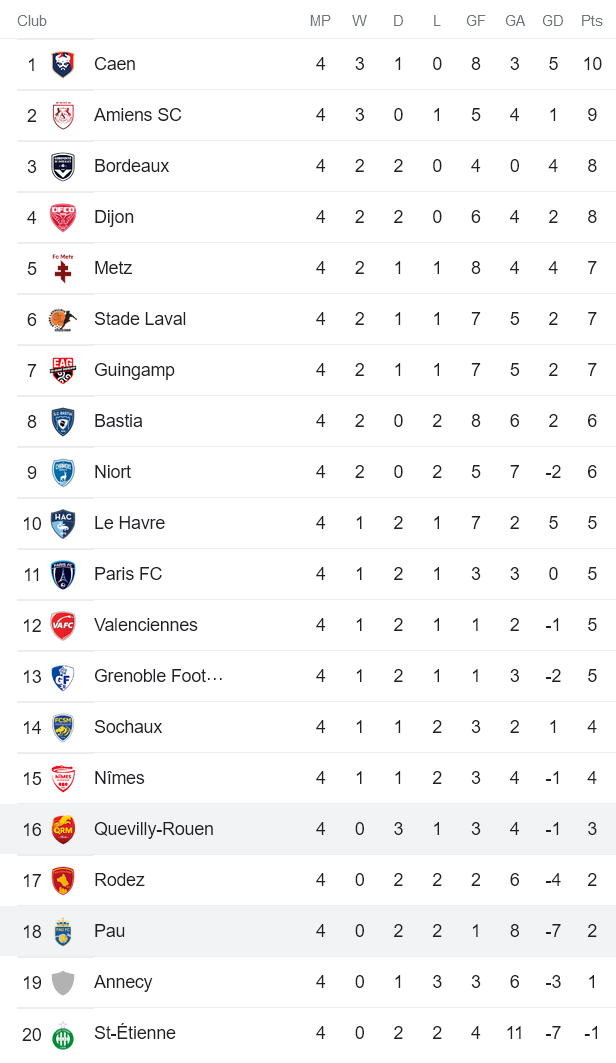
Task: Click the Stade Laval club logo
Action: 63,320
